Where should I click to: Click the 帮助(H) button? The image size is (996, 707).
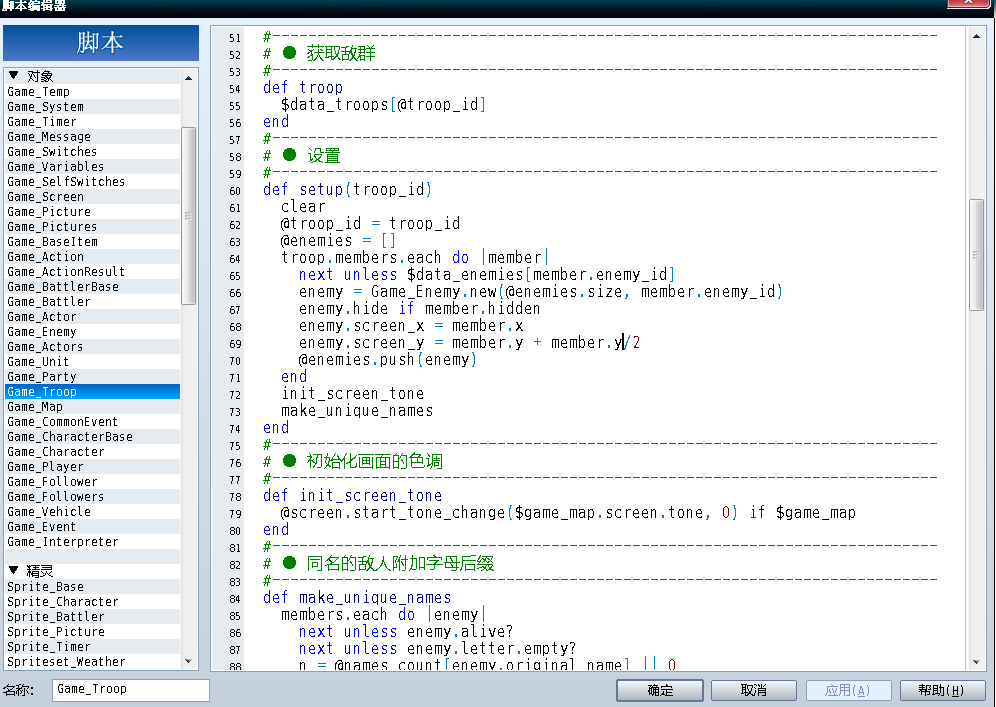[x=941, y=690]
